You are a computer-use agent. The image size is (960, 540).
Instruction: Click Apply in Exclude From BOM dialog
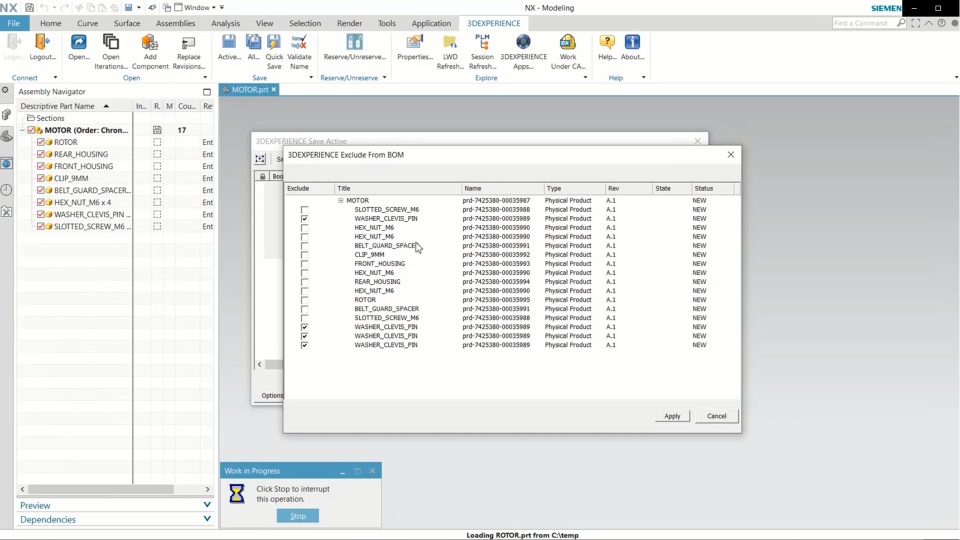pyautogui.click(x=672, y=416)
